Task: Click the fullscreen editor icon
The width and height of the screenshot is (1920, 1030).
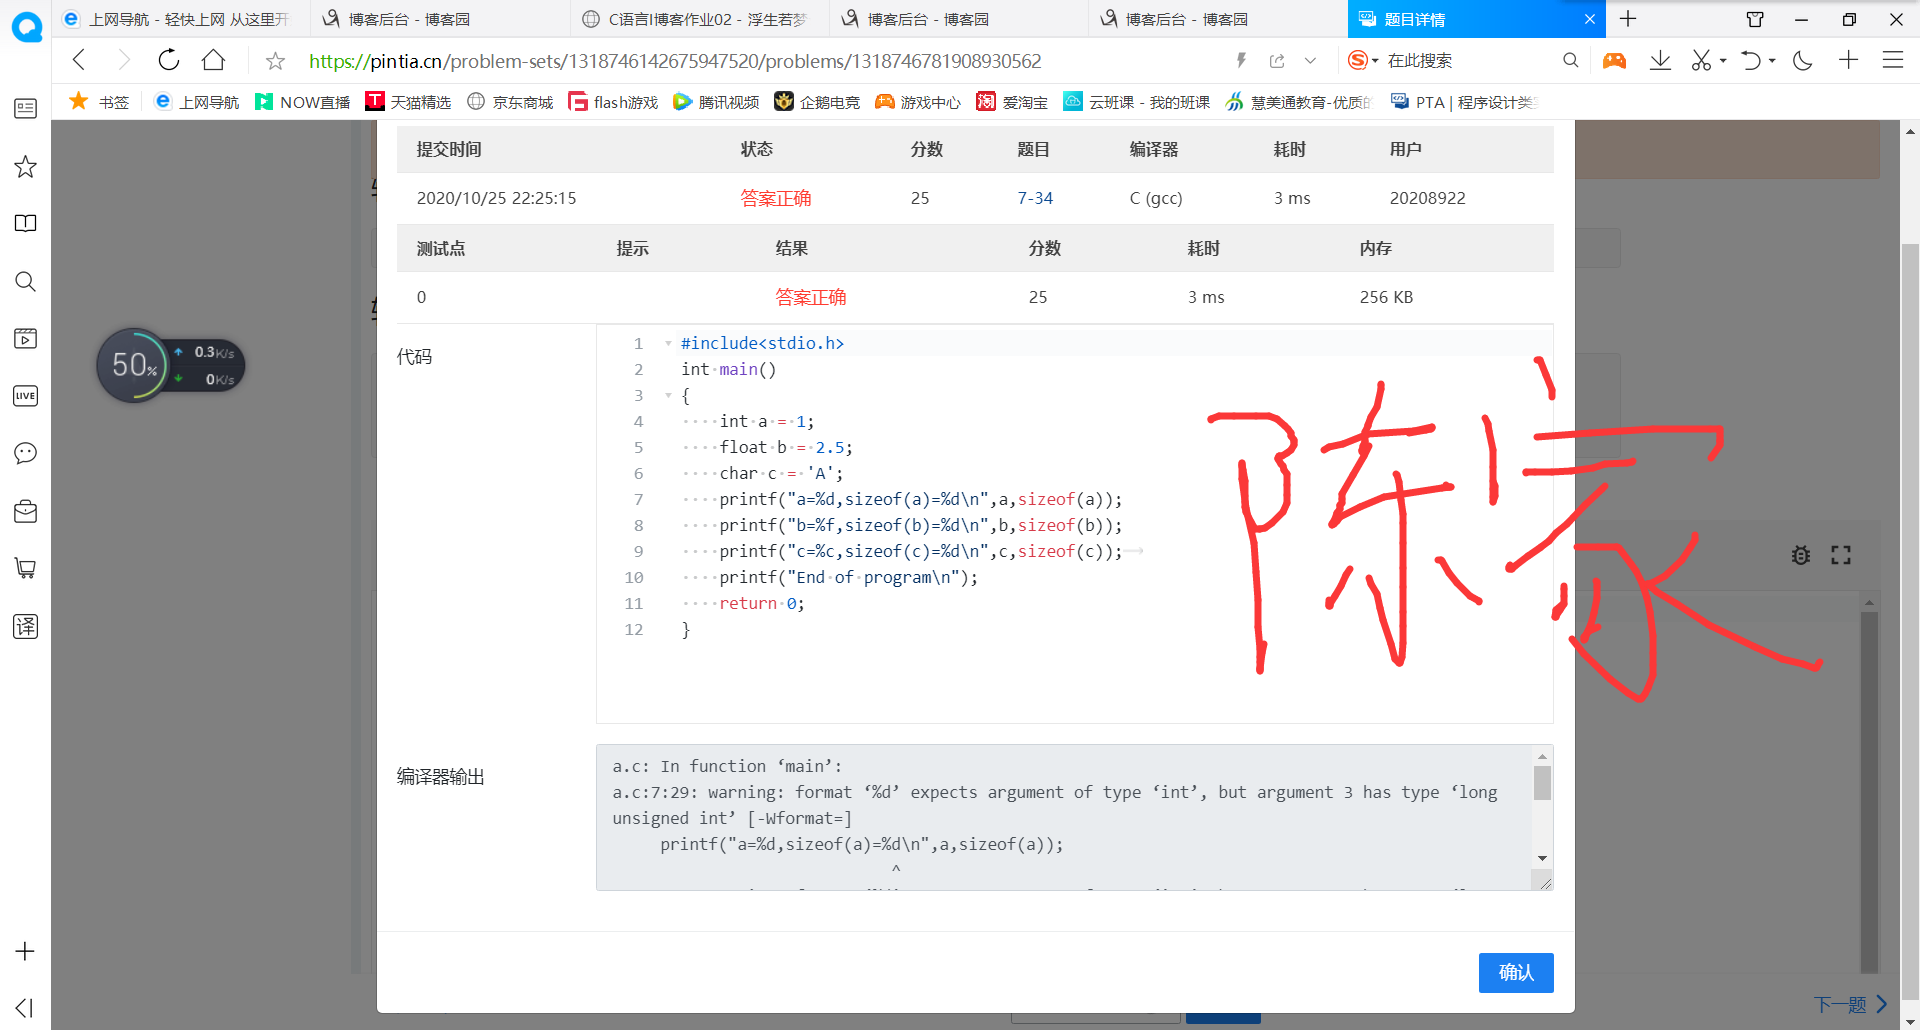Action: (x=1841, y=555)
